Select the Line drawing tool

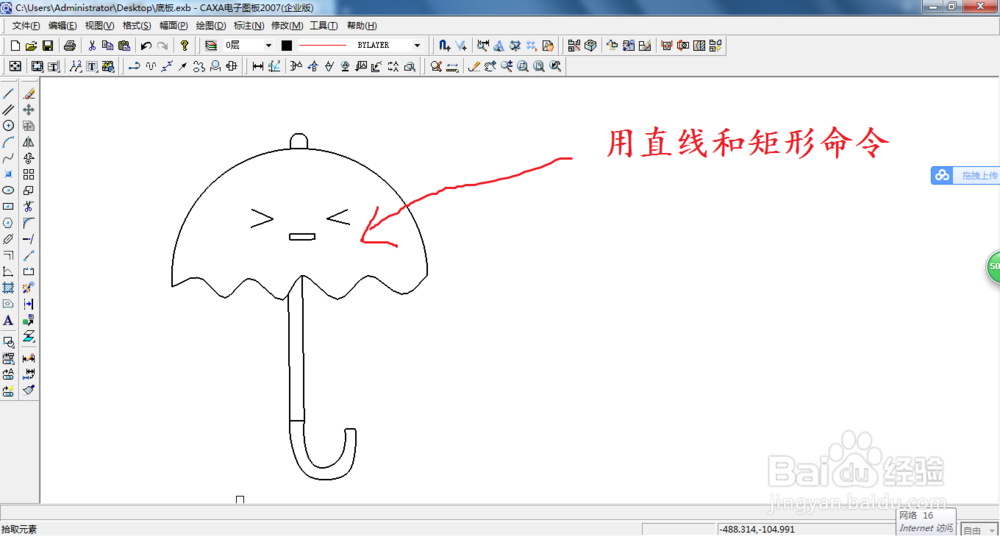pos(8,94)
